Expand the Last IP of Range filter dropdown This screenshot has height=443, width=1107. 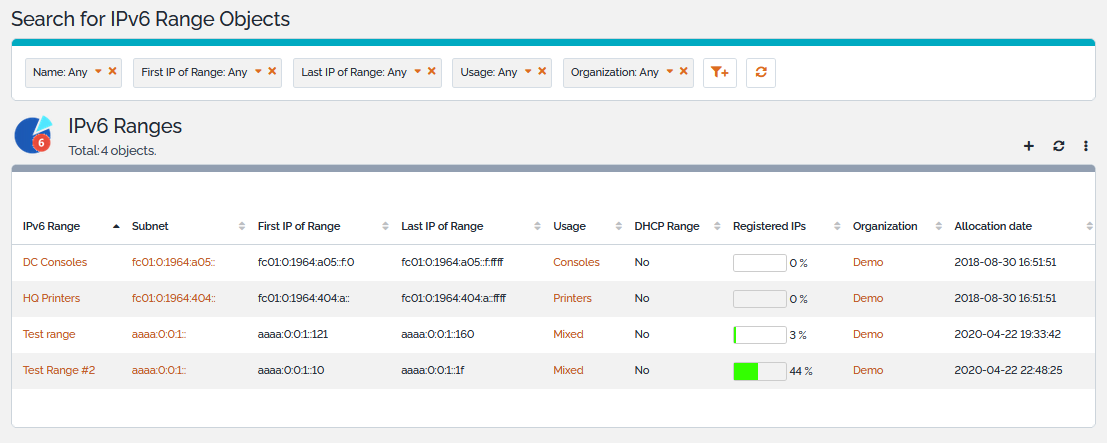pyautogui.click(x=418, y=71)
